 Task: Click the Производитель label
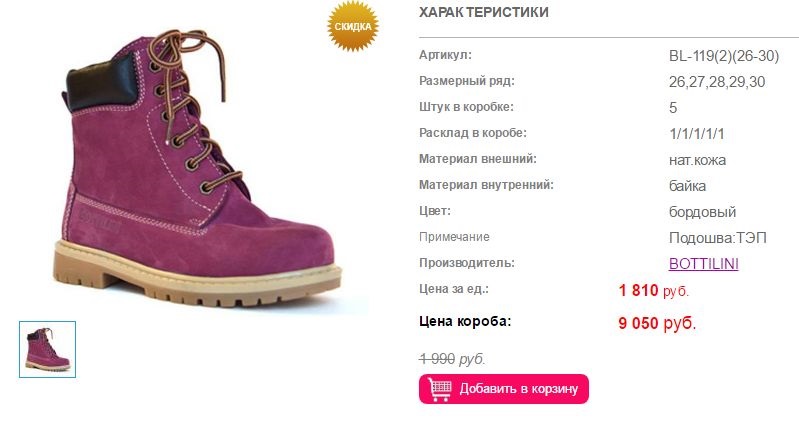(x=467, y=263)
